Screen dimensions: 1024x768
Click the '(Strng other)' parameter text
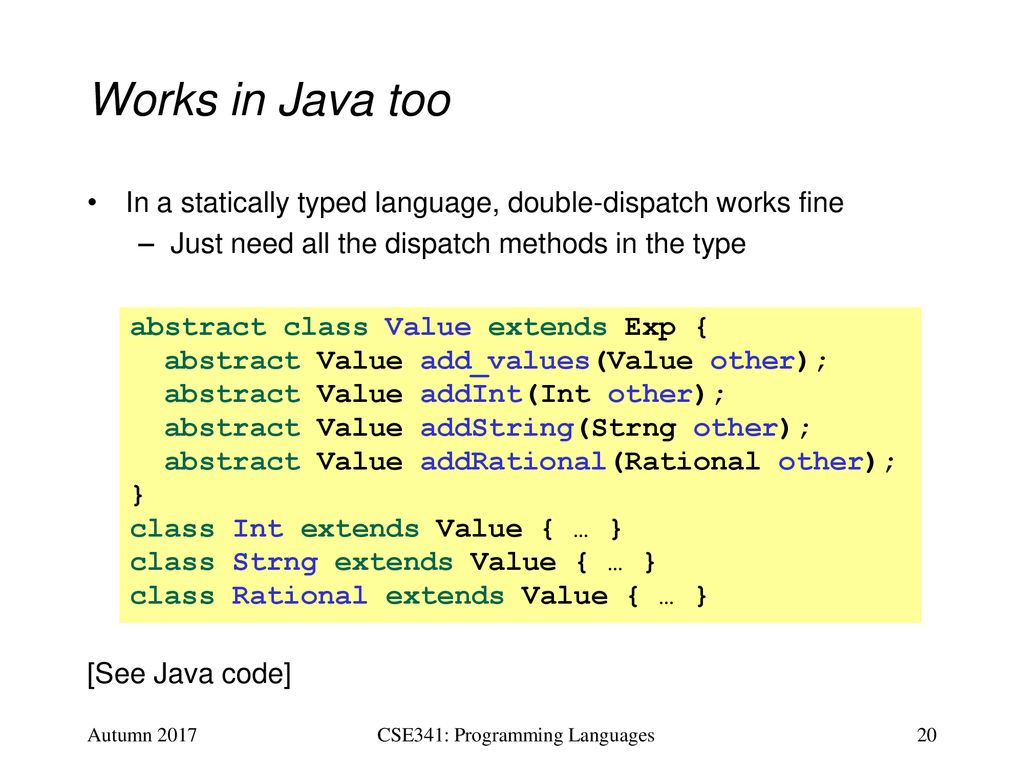click(685, 429)
